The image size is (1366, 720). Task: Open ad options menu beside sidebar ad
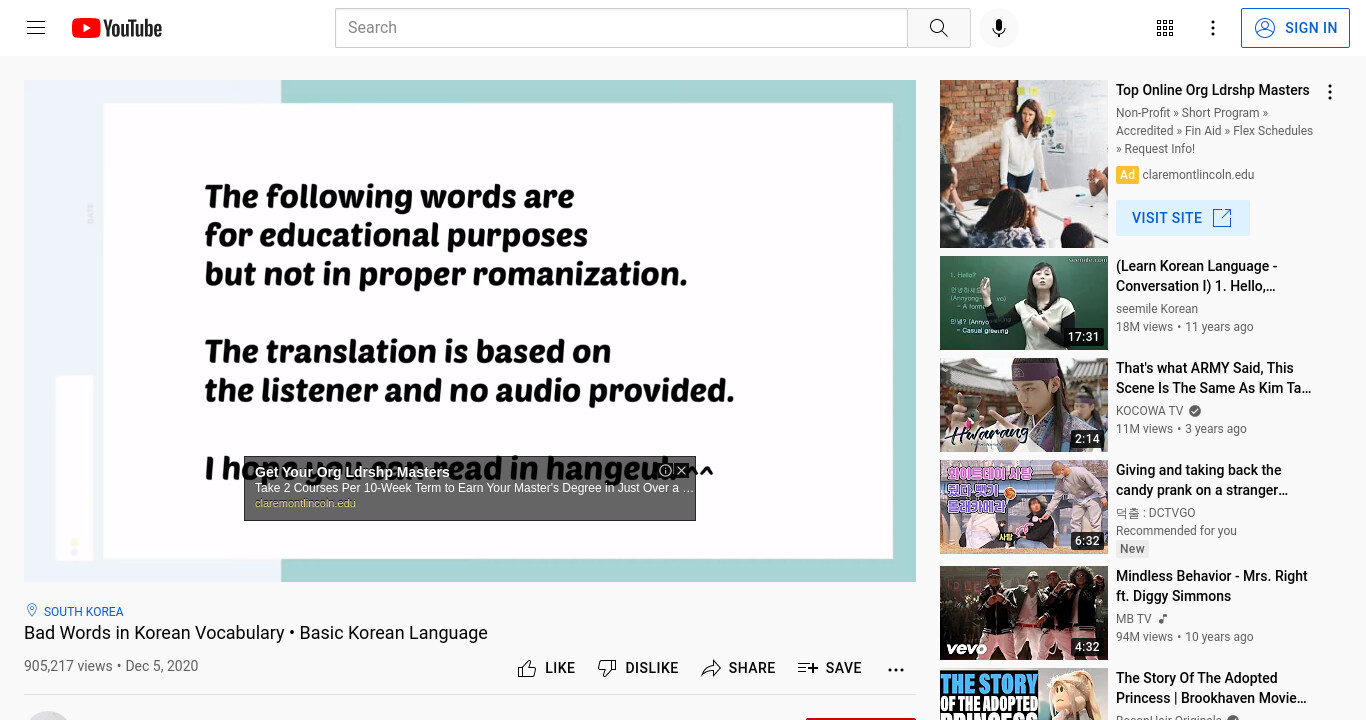(x=1330, y=92)
